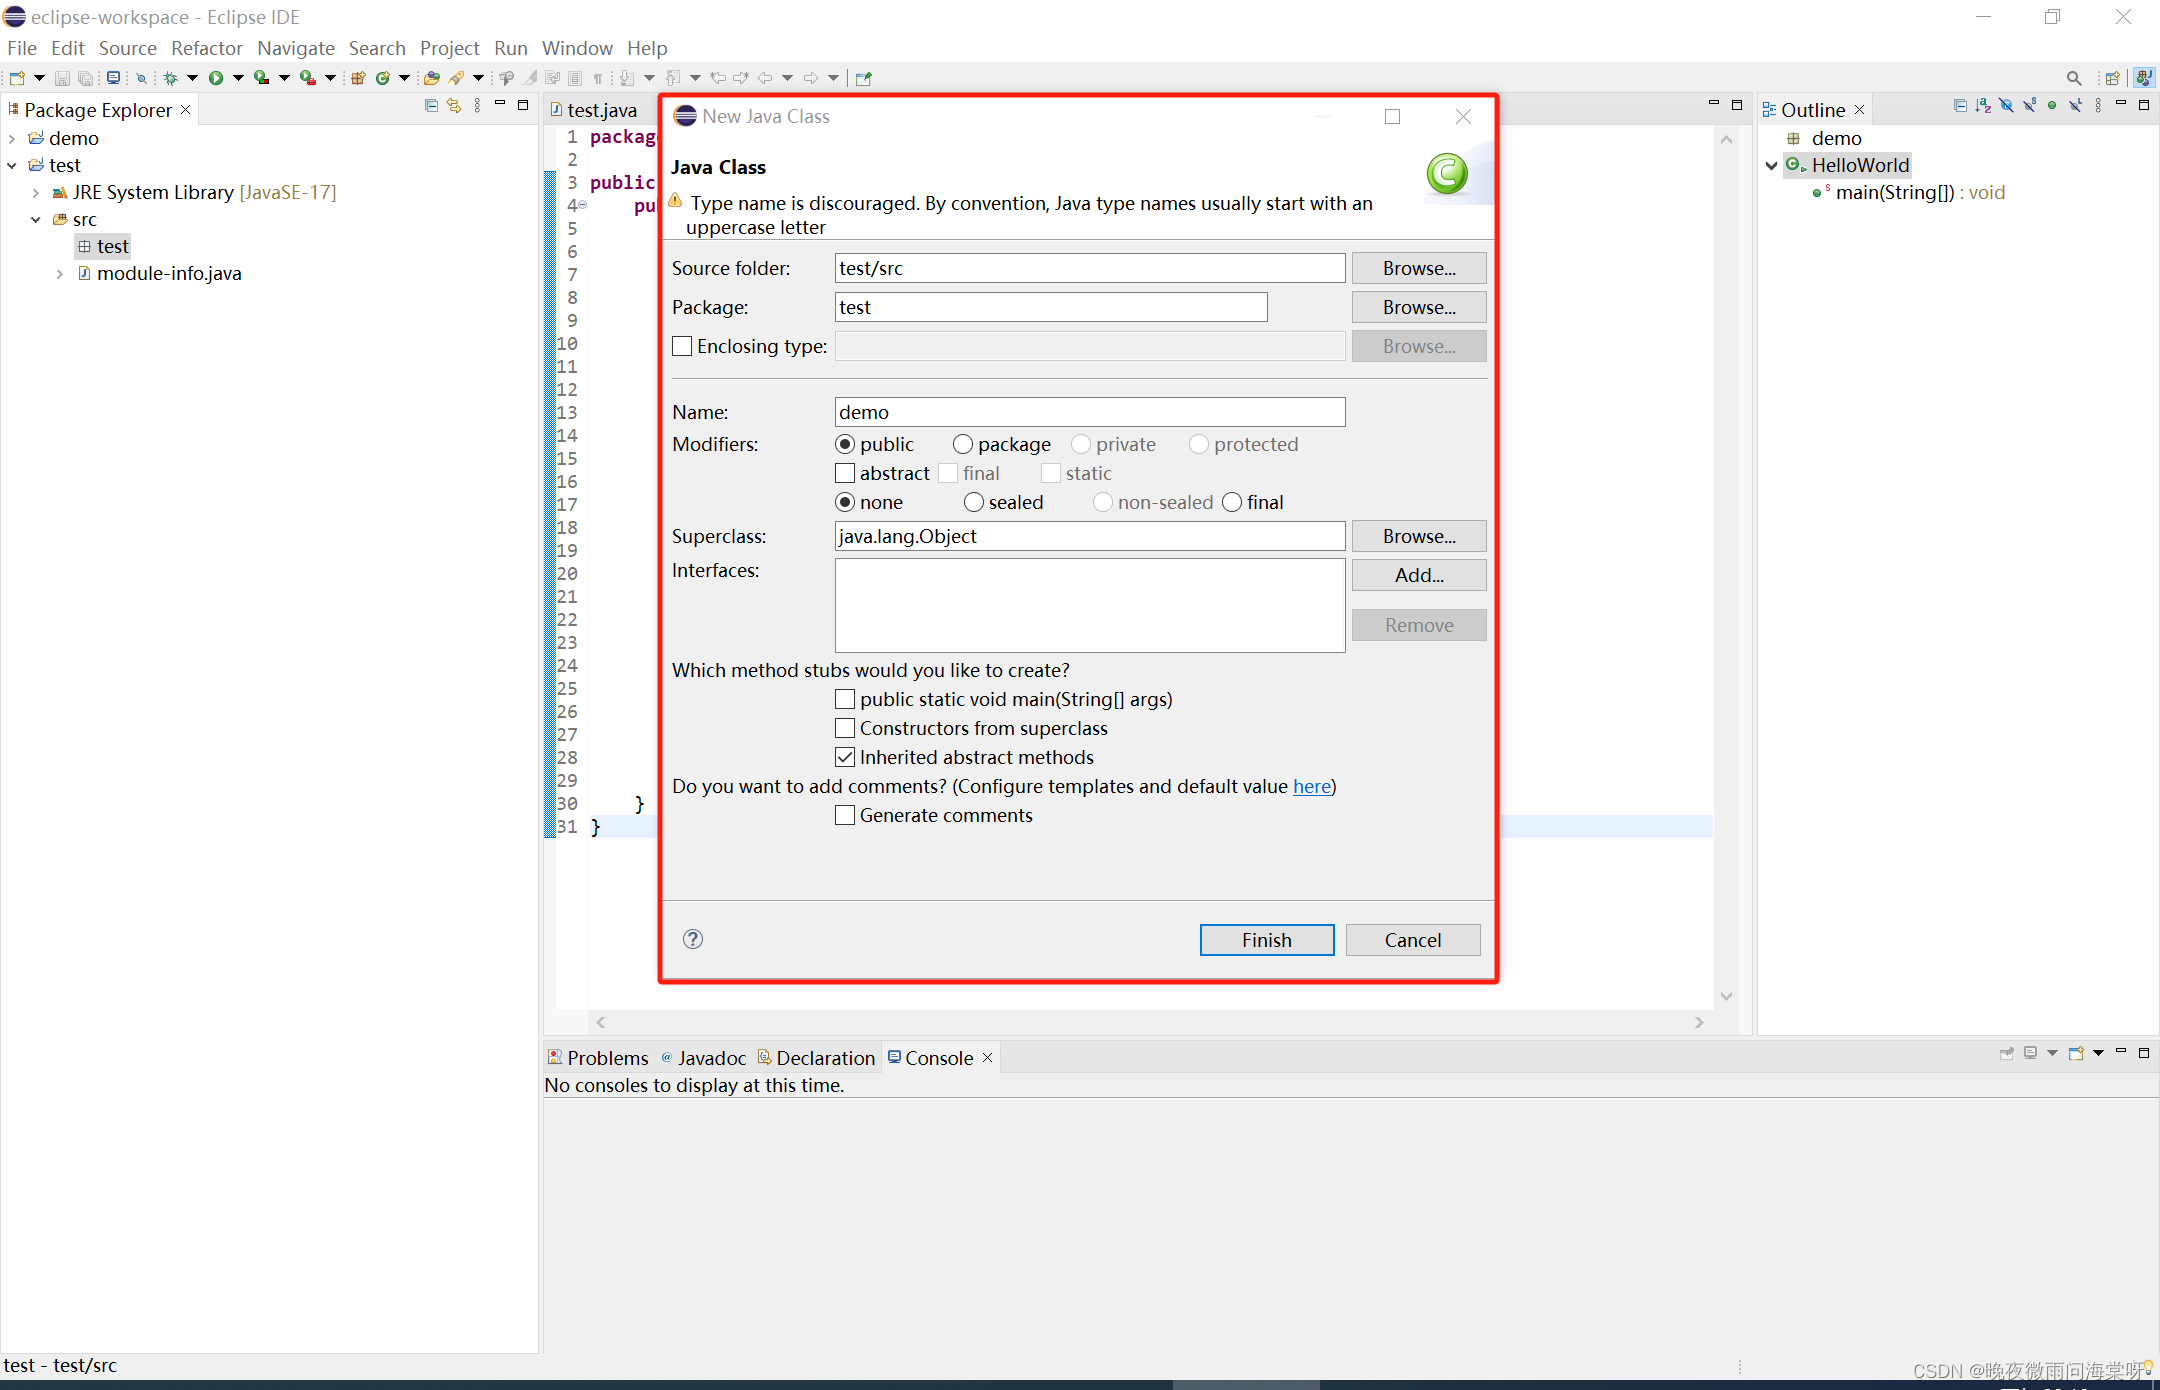The height and width of the screenshot is (1390, 2160).
Task: Click Collapse All icon in Outline view
Action: point(1960,105)
